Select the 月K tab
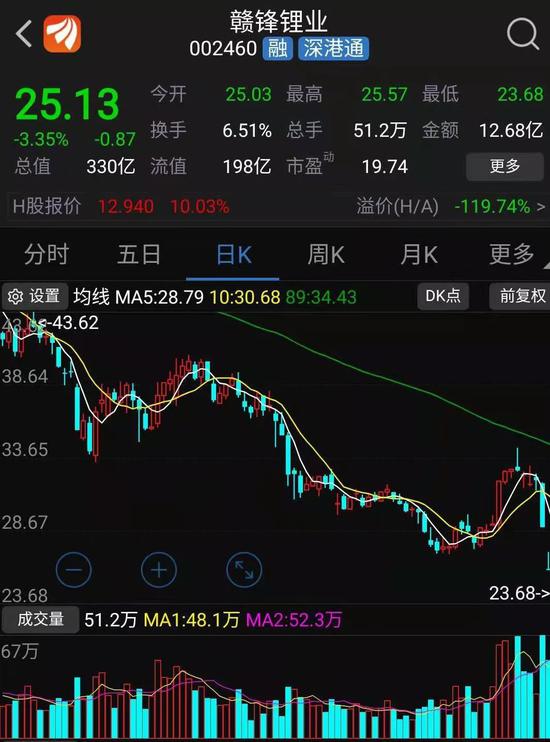 click(x=419, y=254)
